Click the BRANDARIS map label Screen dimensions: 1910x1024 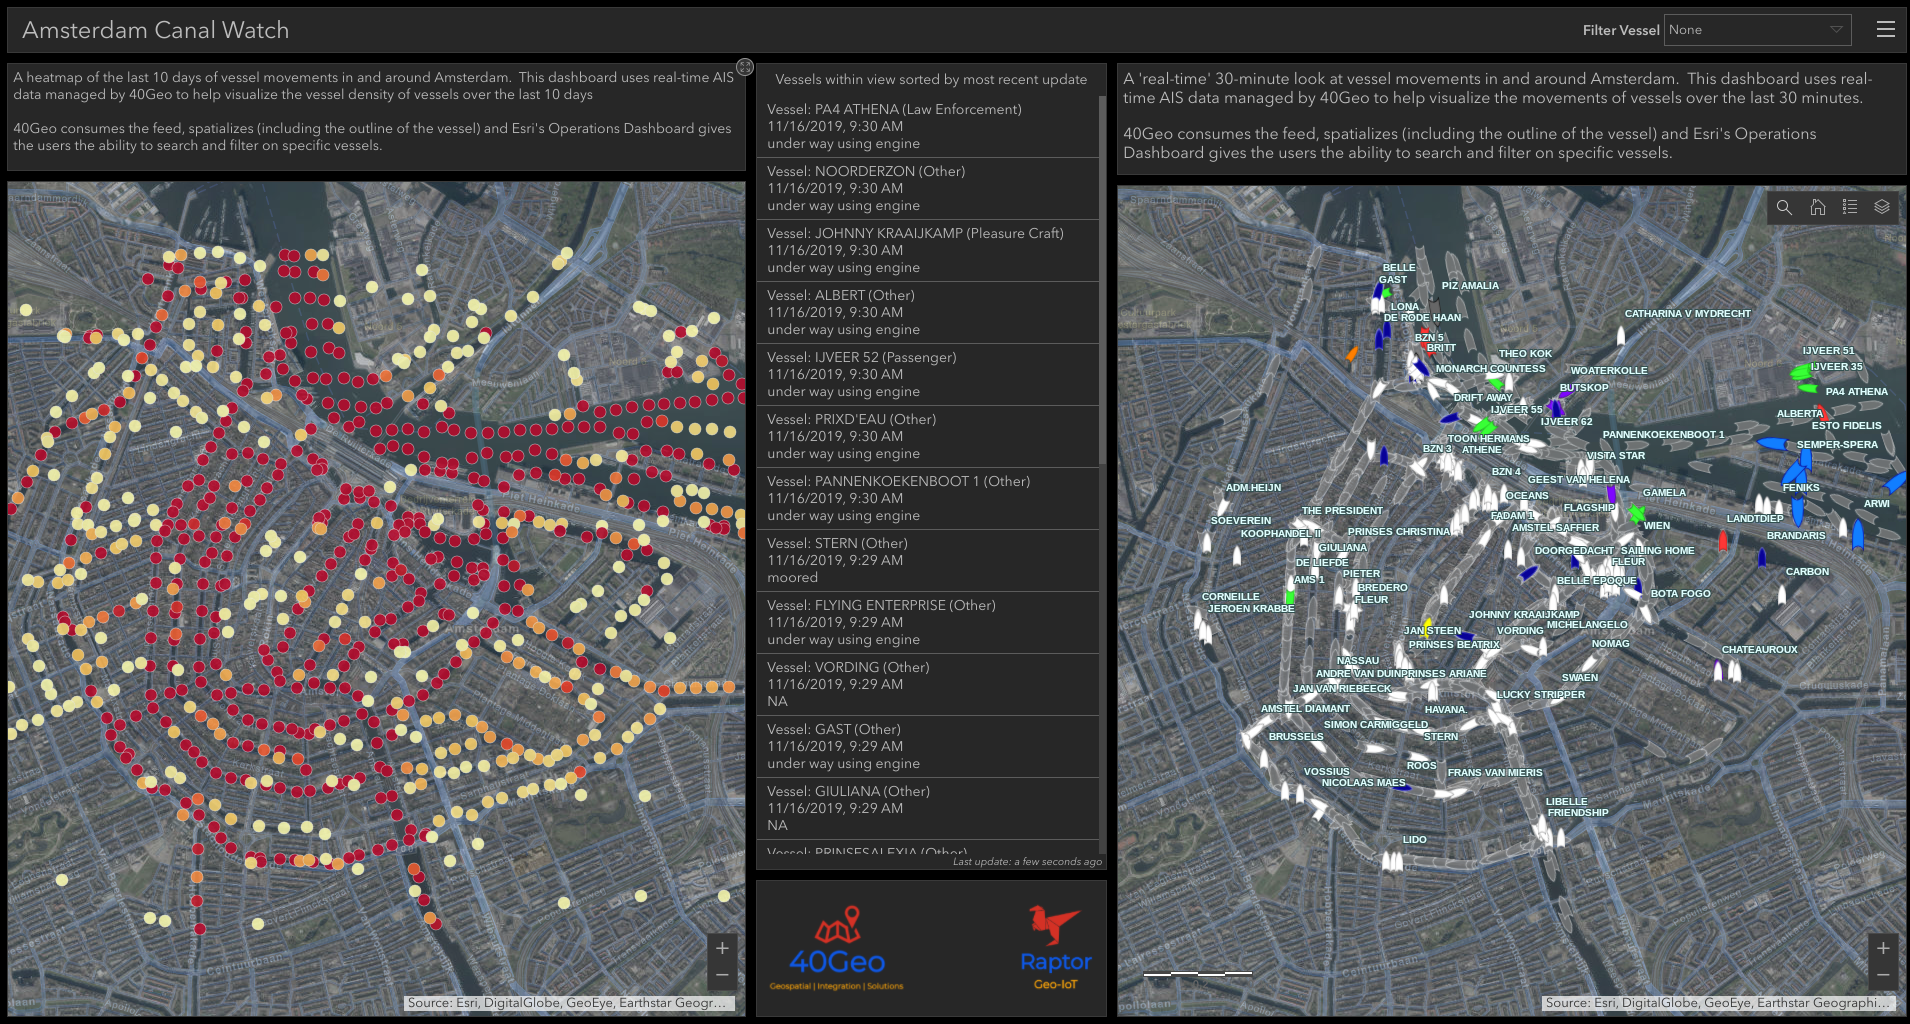pos(1796,536)
